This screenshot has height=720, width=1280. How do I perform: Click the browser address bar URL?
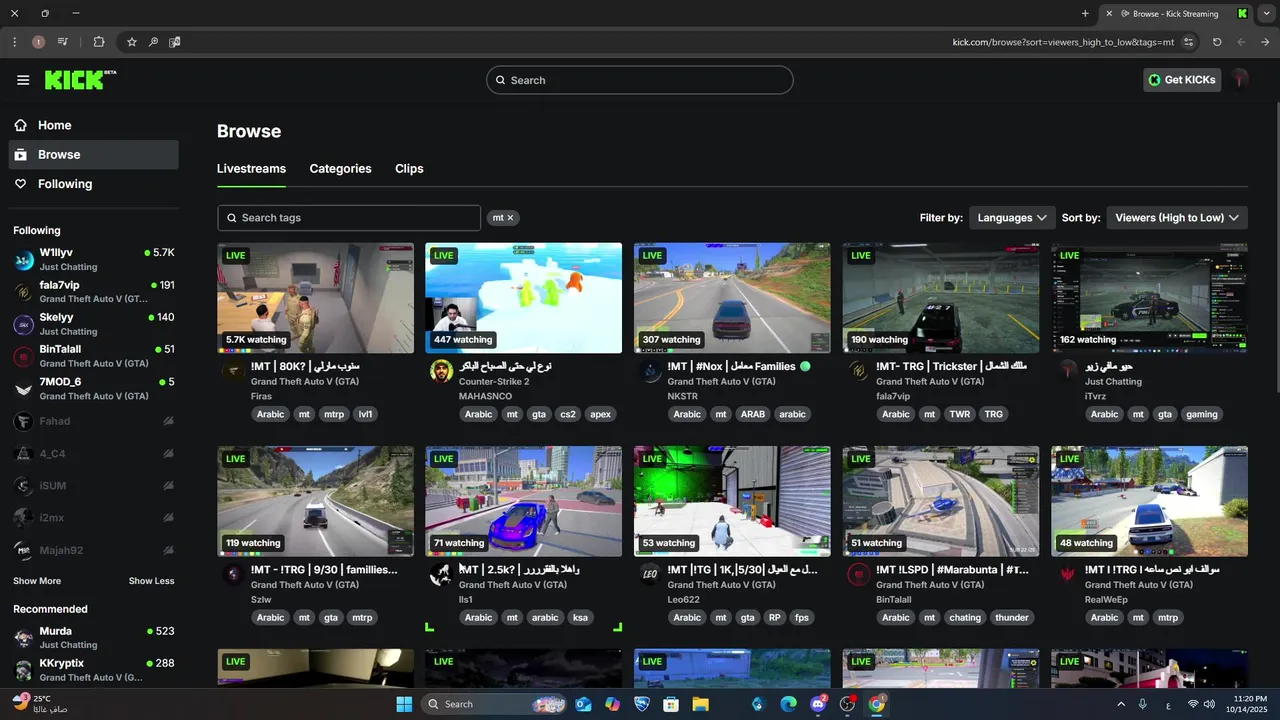pos(1063,42)
